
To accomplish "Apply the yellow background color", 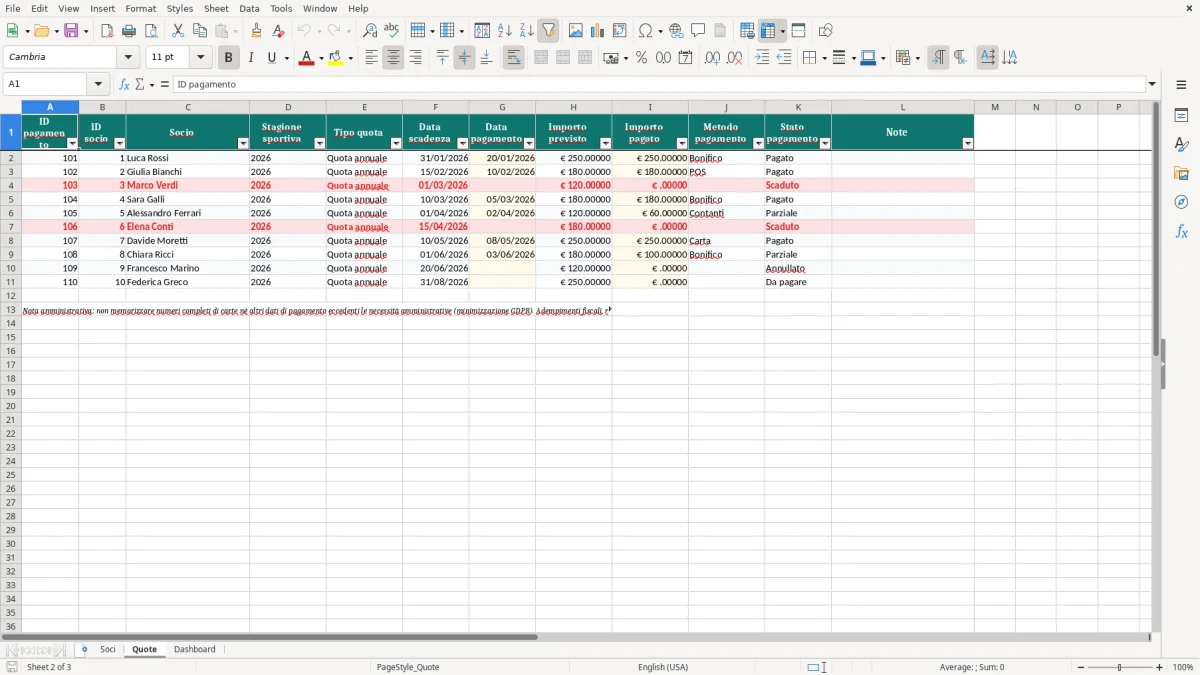I will pos(336,58).
